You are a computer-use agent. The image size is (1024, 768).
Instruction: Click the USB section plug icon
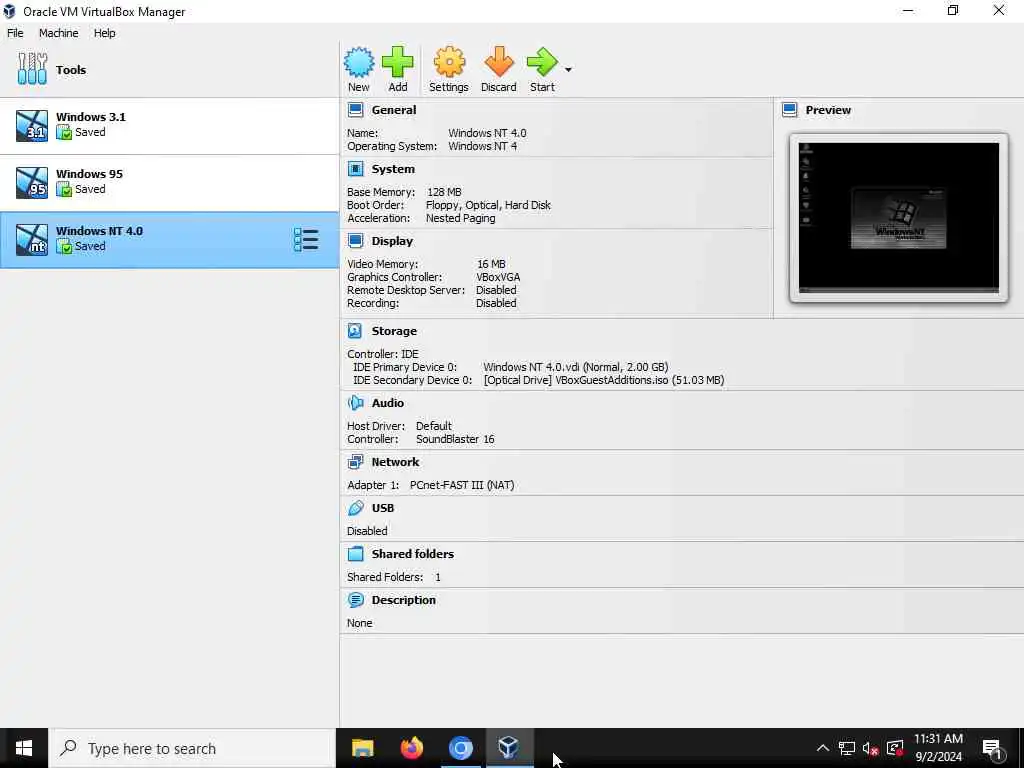(x=355, y=508)
